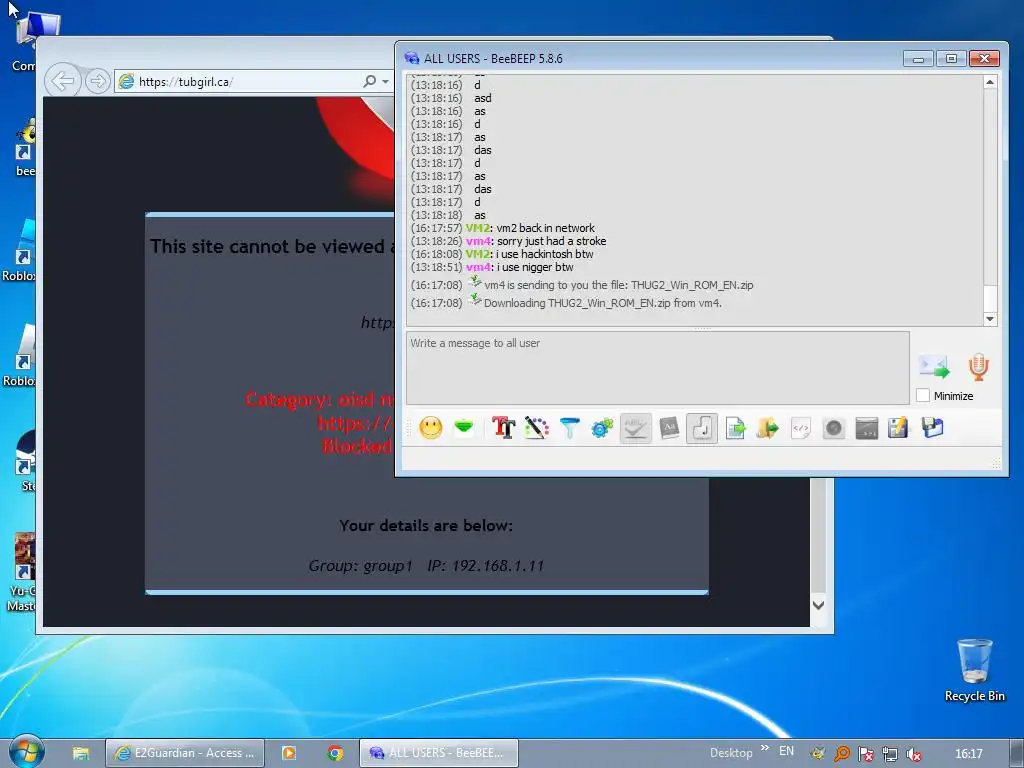
Task: Click the search magnifier in IE address bar
Action: click(x=370, y=81)
